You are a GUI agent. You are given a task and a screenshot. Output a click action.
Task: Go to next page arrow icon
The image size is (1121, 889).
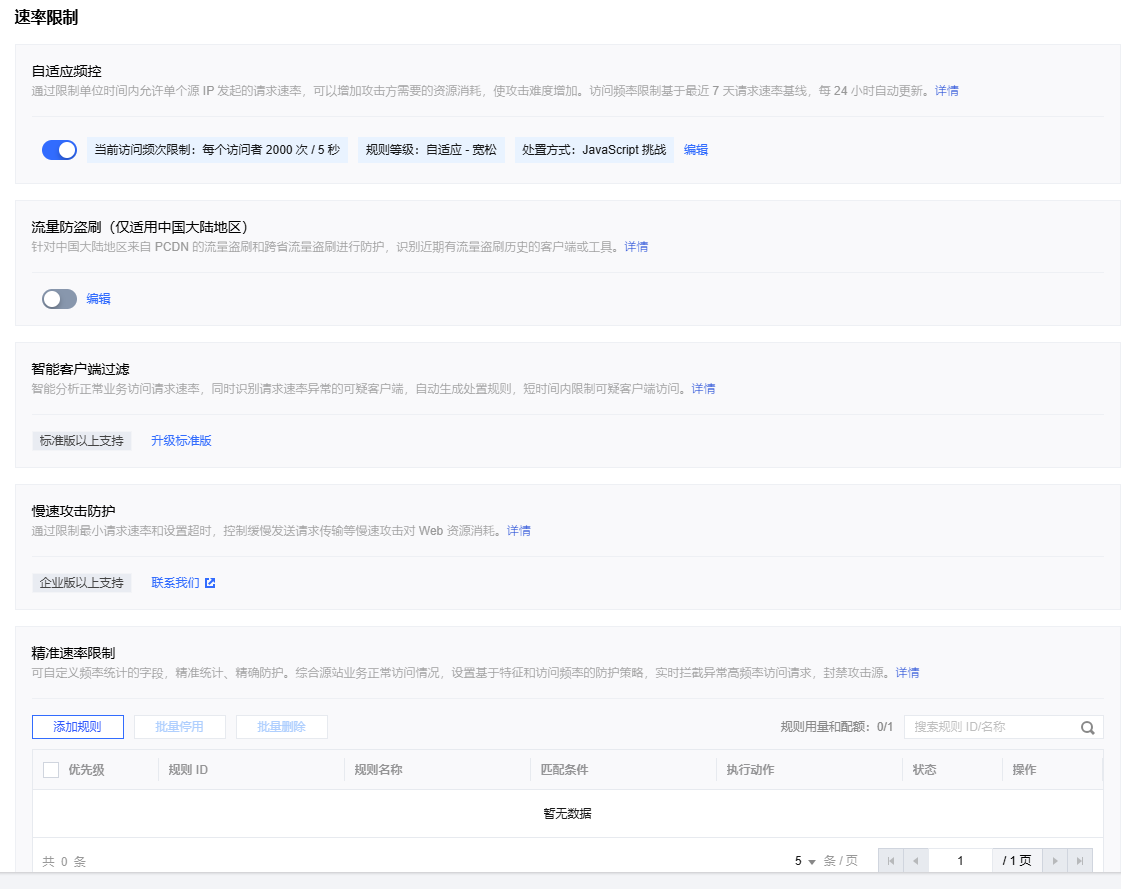coord(1055,861)
